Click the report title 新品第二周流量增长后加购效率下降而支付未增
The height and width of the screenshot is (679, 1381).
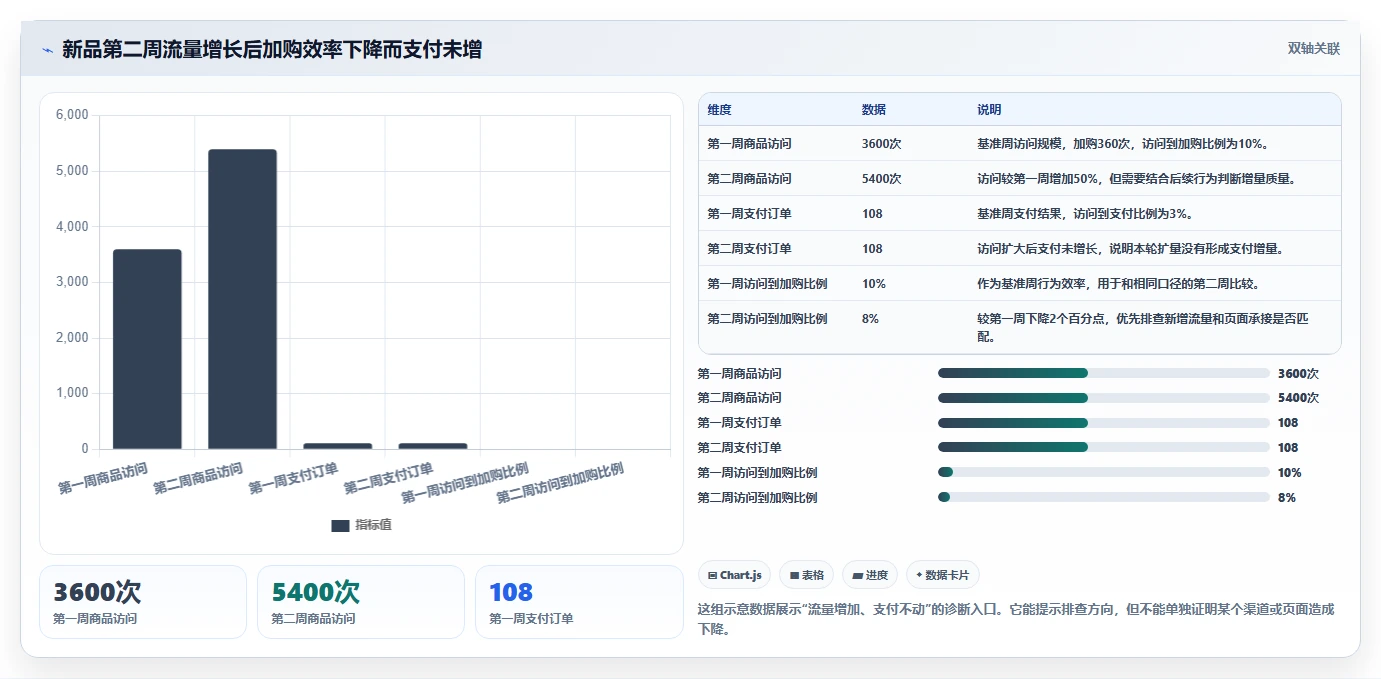tap(272, 49)
